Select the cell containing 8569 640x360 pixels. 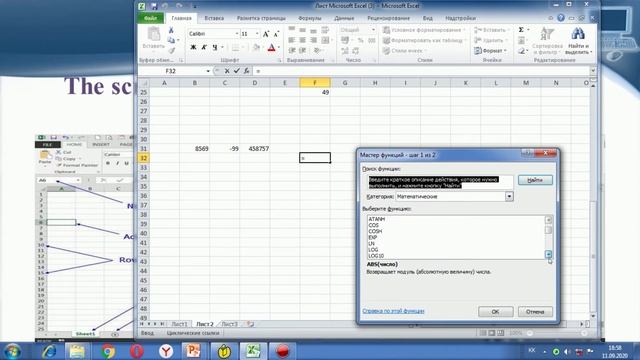195,149
